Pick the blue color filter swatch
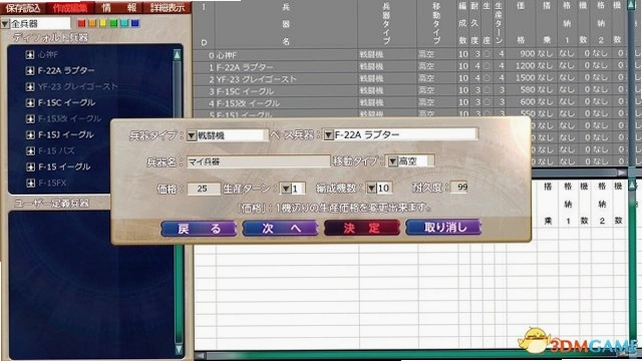The height and width of the screenshot is (361, 642). tap(135, 23)
